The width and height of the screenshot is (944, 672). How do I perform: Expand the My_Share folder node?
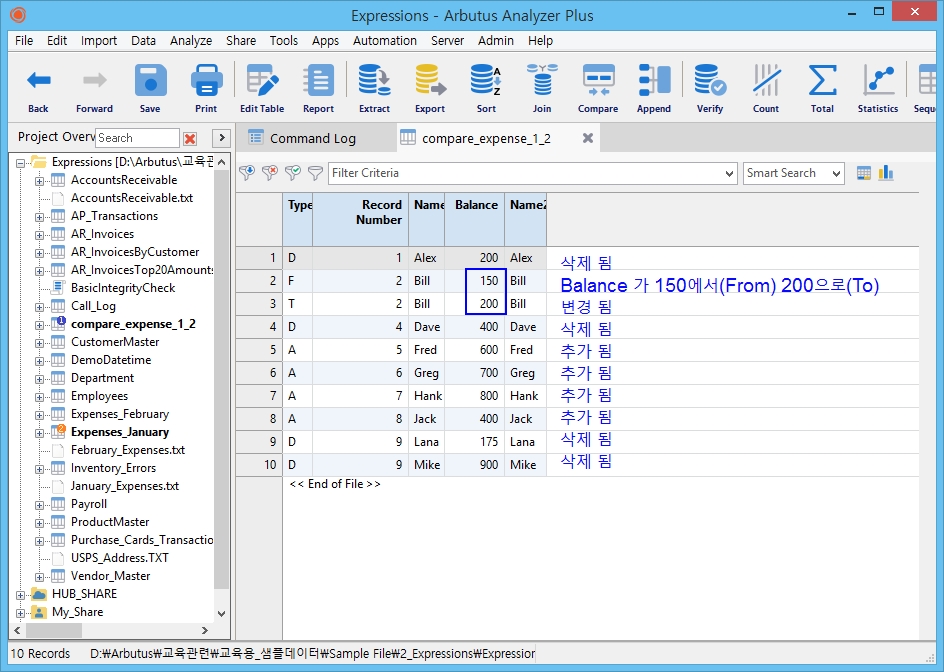[x=20, y=613]
